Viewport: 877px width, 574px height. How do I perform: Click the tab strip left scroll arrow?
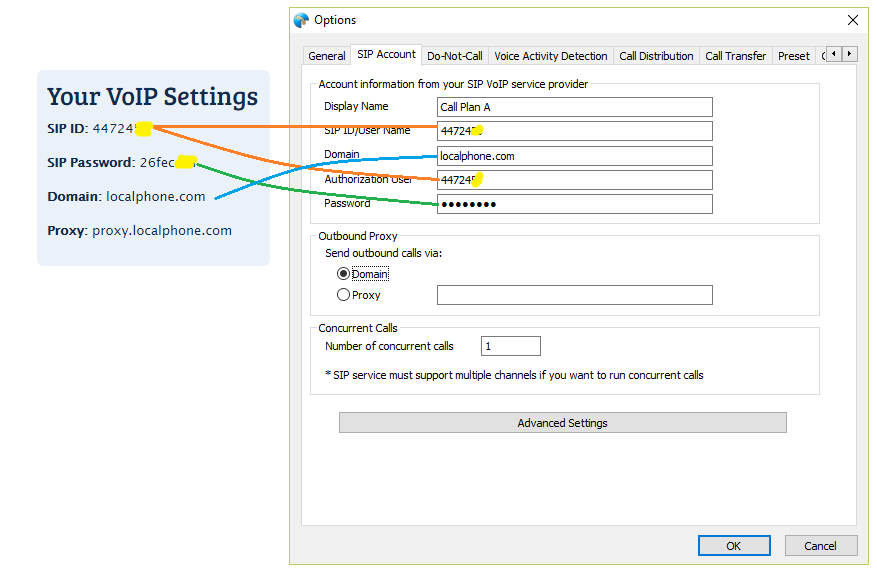tap(834, 54)
